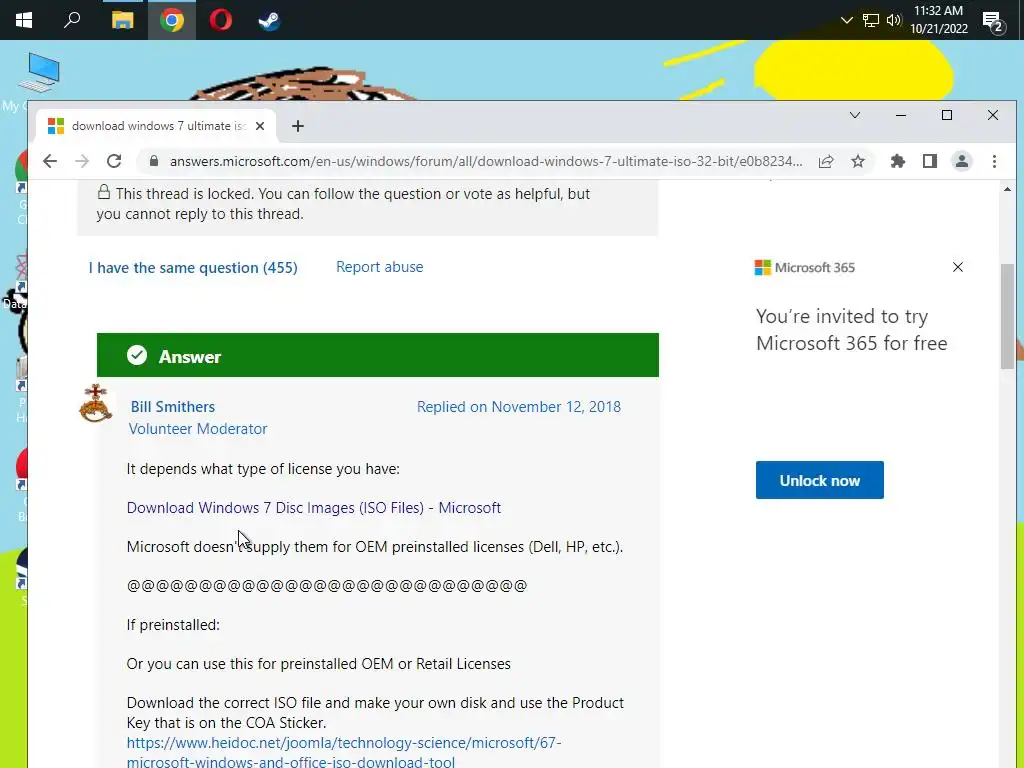Open Chrome tab search chevron
1024x768 pixels.
pos(855,116)
